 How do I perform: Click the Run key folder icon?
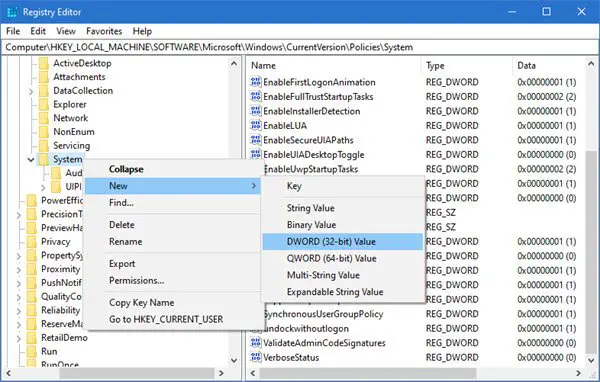click(32, 351)
